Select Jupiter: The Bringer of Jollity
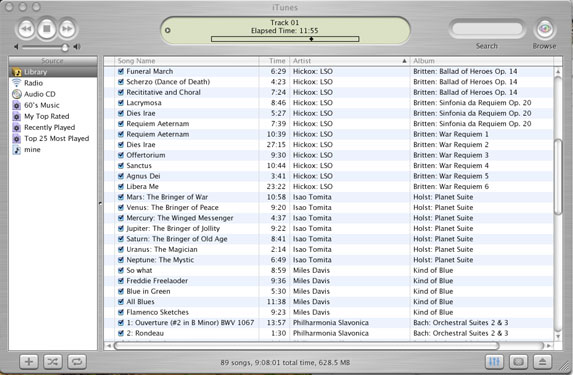 (x=329, y=228)
